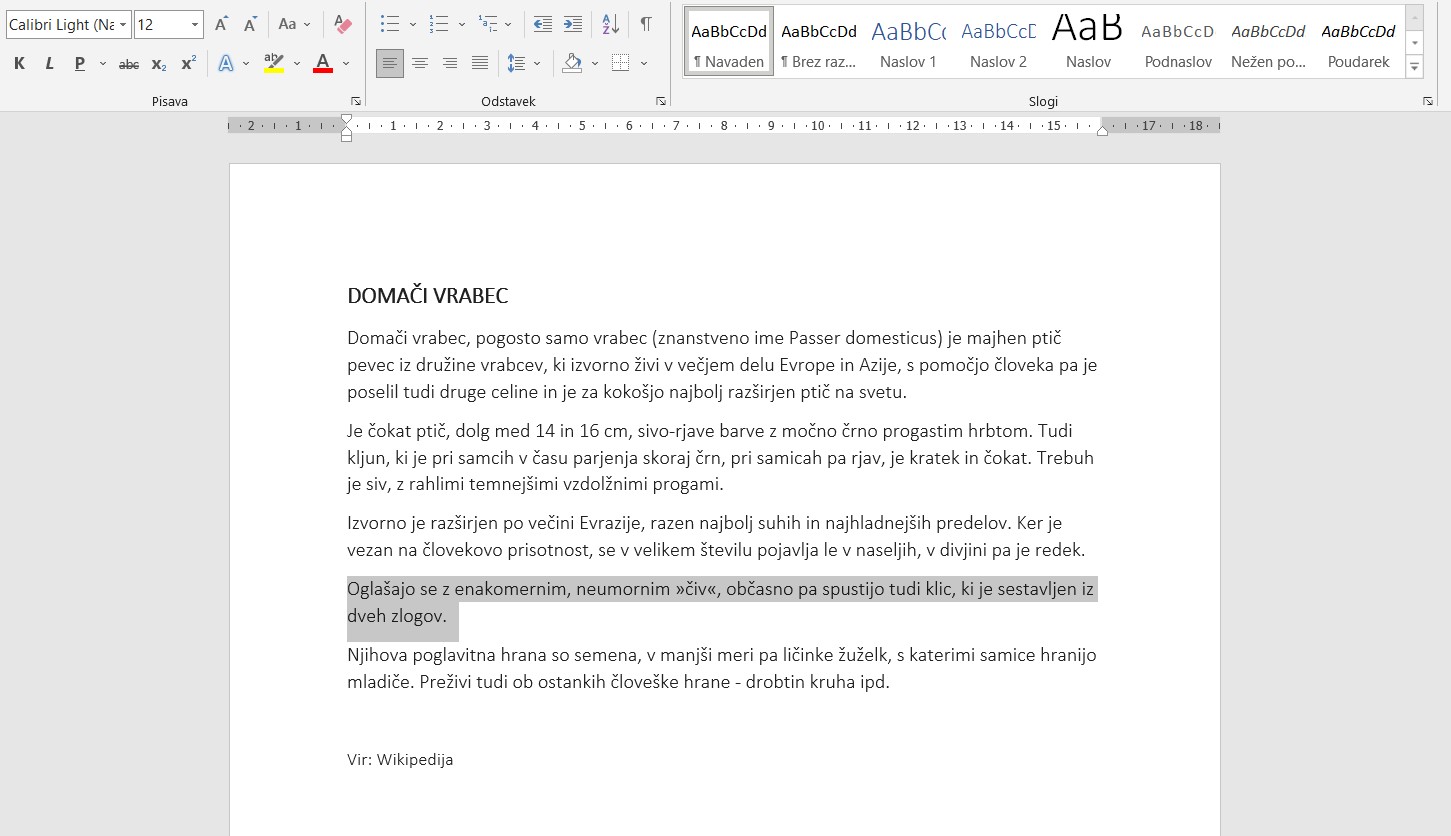Select the right indent marker on ruler
This screenshot has height=836, width=1451.
pyautogui.click(x=1102, y=131)
